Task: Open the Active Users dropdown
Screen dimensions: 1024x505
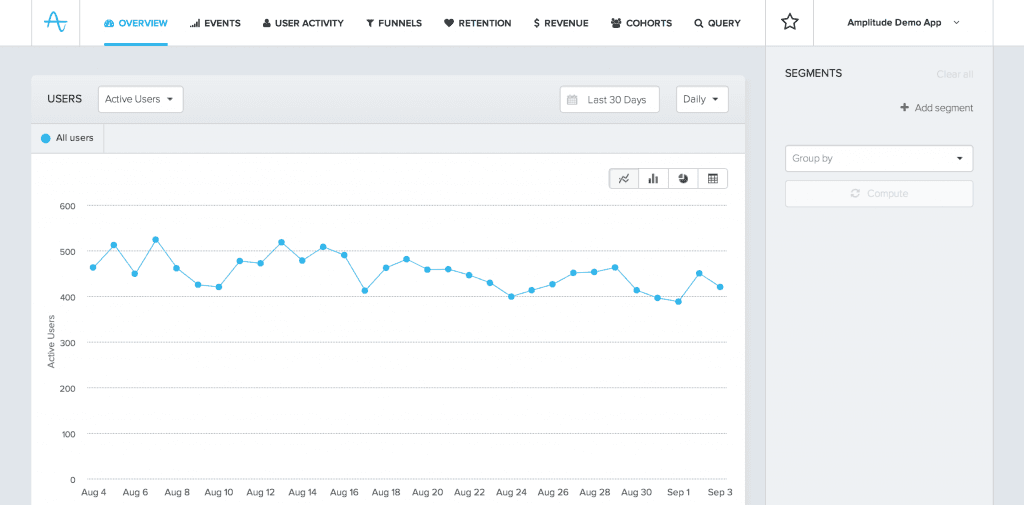Action: (140, 99)
